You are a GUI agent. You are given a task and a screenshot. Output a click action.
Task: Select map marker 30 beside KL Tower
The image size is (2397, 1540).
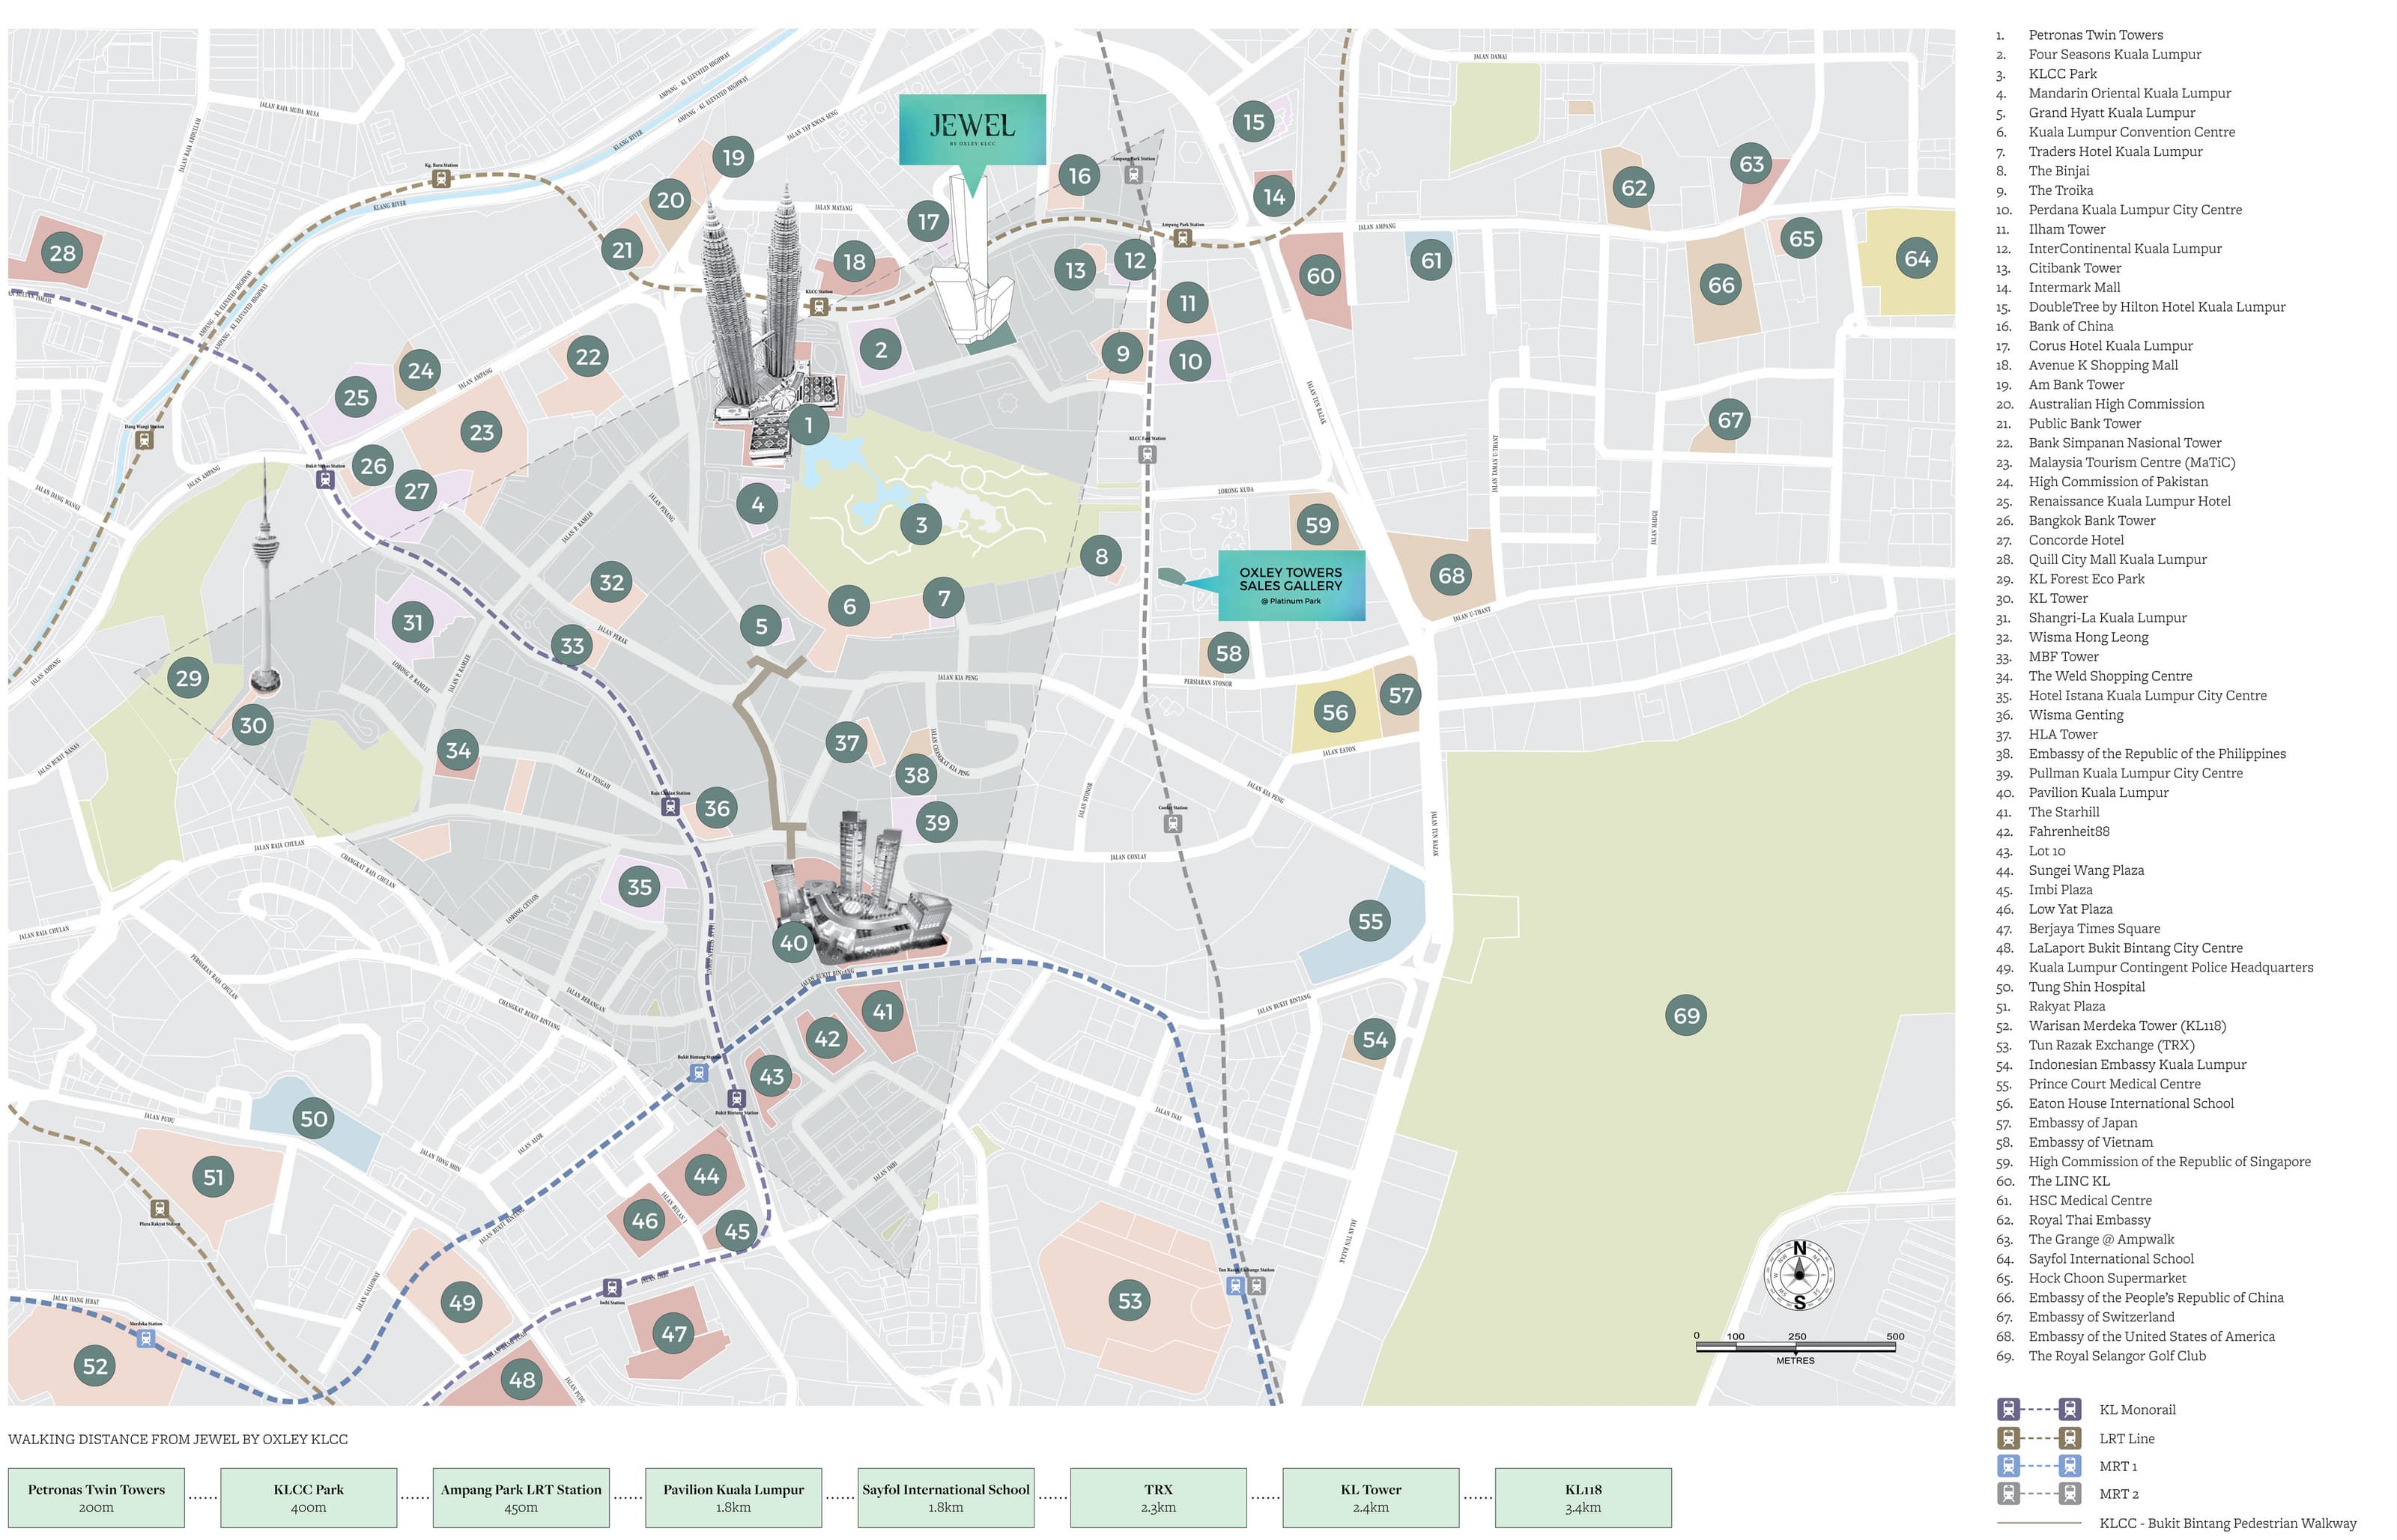[x=253, y=725]
